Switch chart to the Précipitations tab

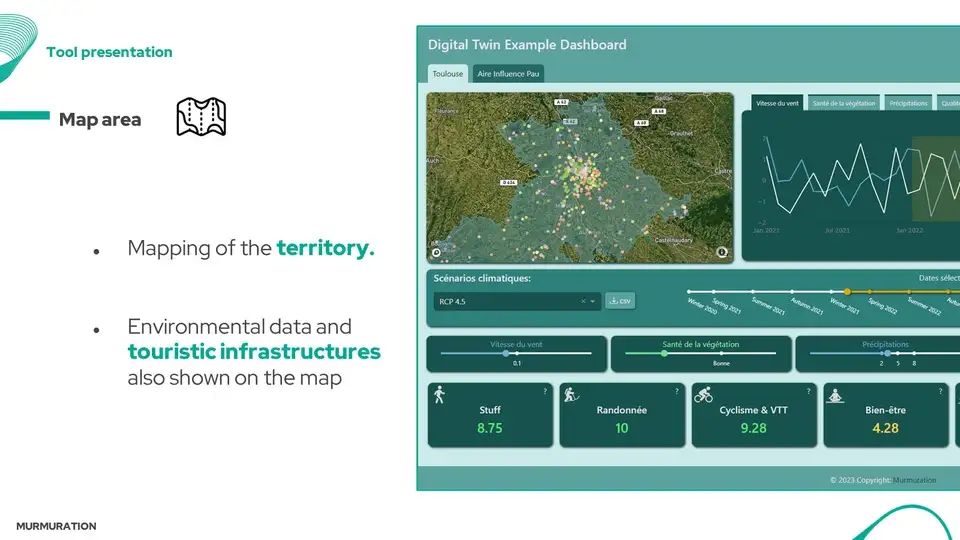pyautogui.click(x=908, y=103)
